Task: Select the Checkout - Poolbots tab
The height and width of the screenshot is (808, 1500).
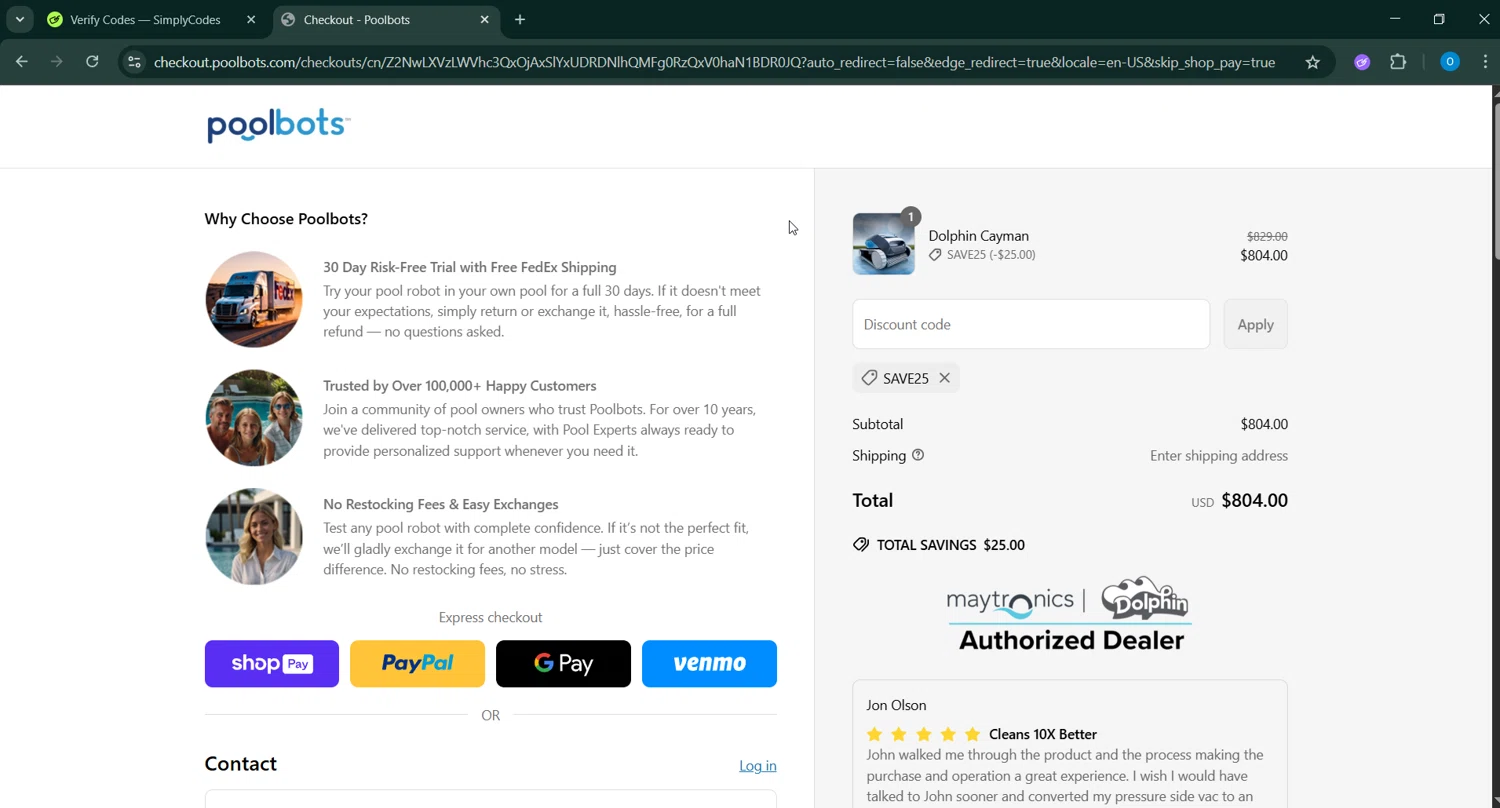Action: click(x=386, y=19)
